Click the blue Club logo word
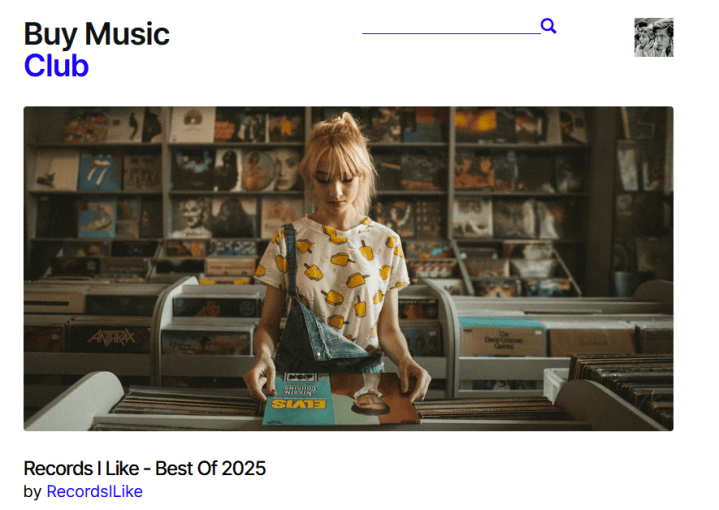The height and width of the screenshot is (510, 719). click(x=56, y=66)
